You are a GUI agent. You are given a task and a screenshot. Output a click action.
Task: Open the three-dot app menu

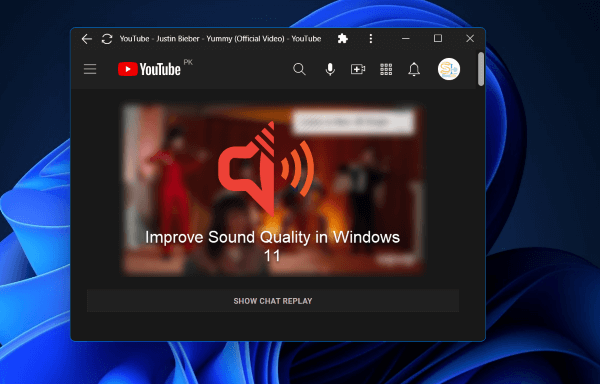pyautogui.click(x=370, y=38)
